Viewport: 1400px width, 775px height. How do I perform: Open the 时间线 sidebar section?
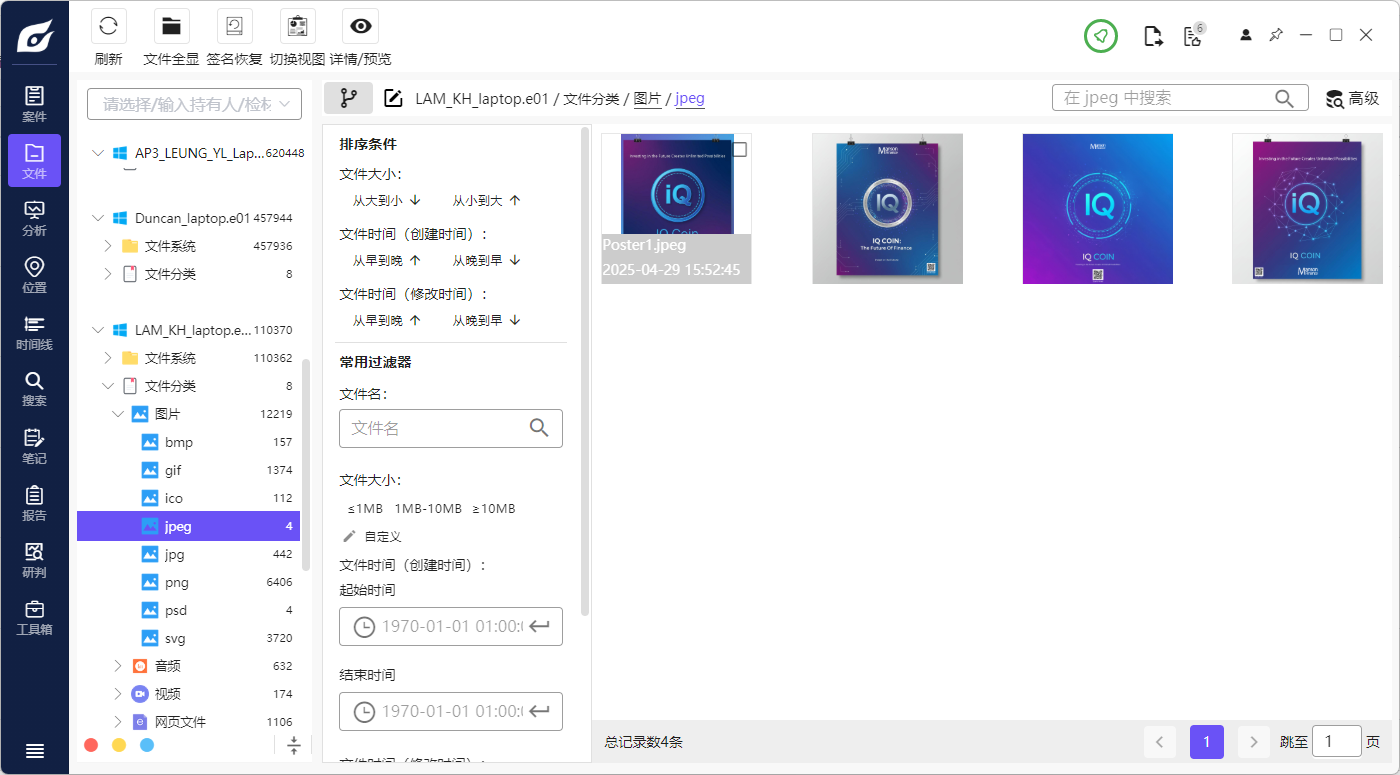(34, 332)
